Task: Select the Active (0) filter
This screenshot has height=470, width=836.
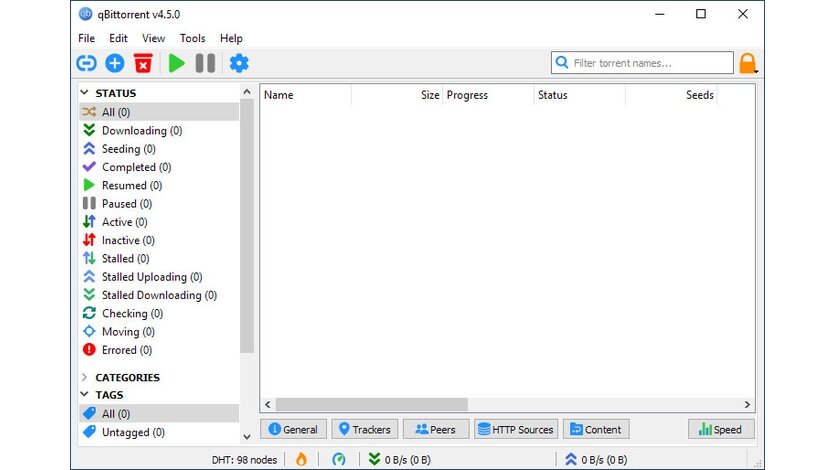Action: click(x=159, y=222)
